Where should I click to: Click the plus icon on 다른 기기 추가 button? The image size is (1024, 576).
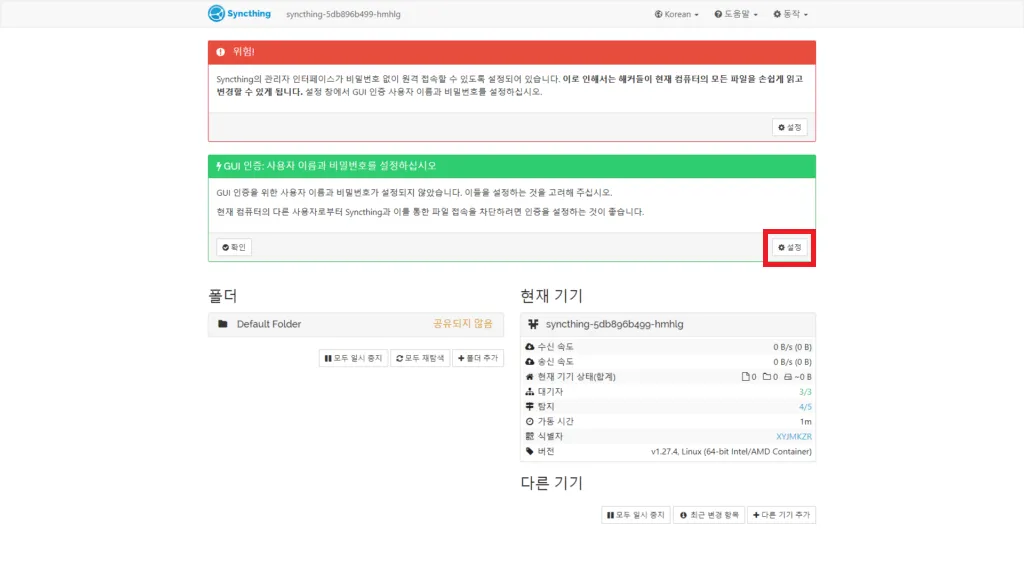[x=755, y=514]
